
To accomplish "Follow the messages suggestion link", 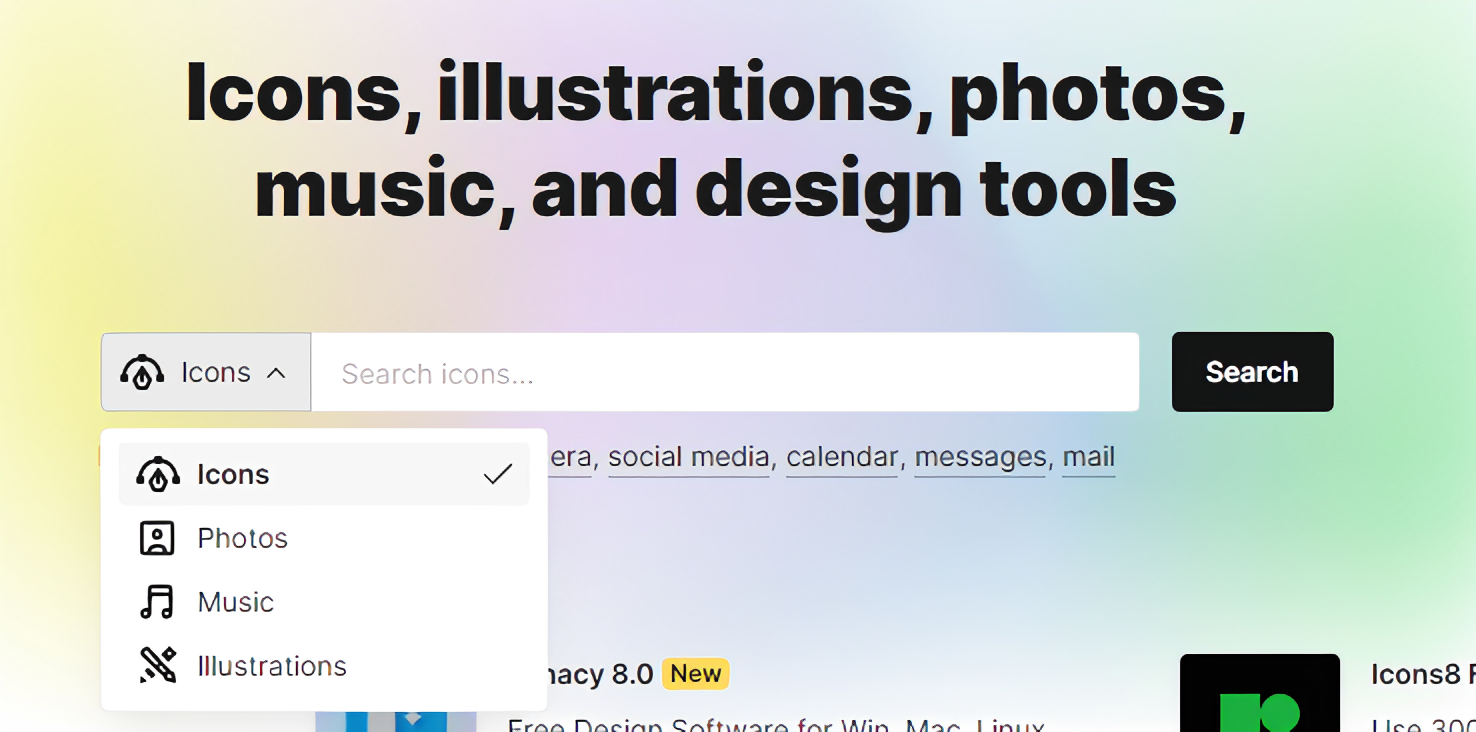I will (980, 457).
